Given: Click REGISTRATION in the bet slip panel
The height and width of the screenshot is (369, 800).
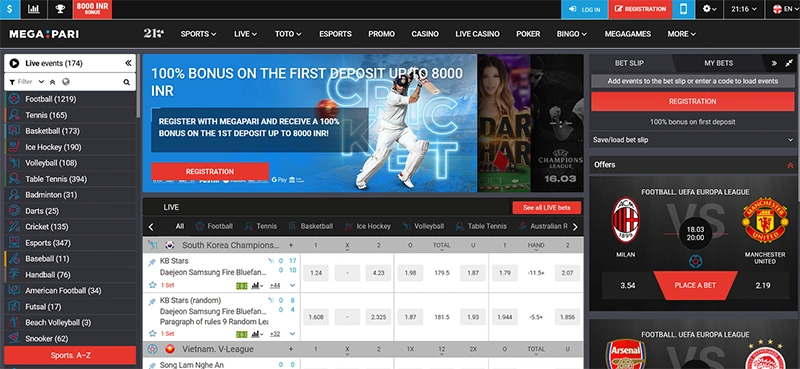Looking at the screenshot, I should point(692,102).
